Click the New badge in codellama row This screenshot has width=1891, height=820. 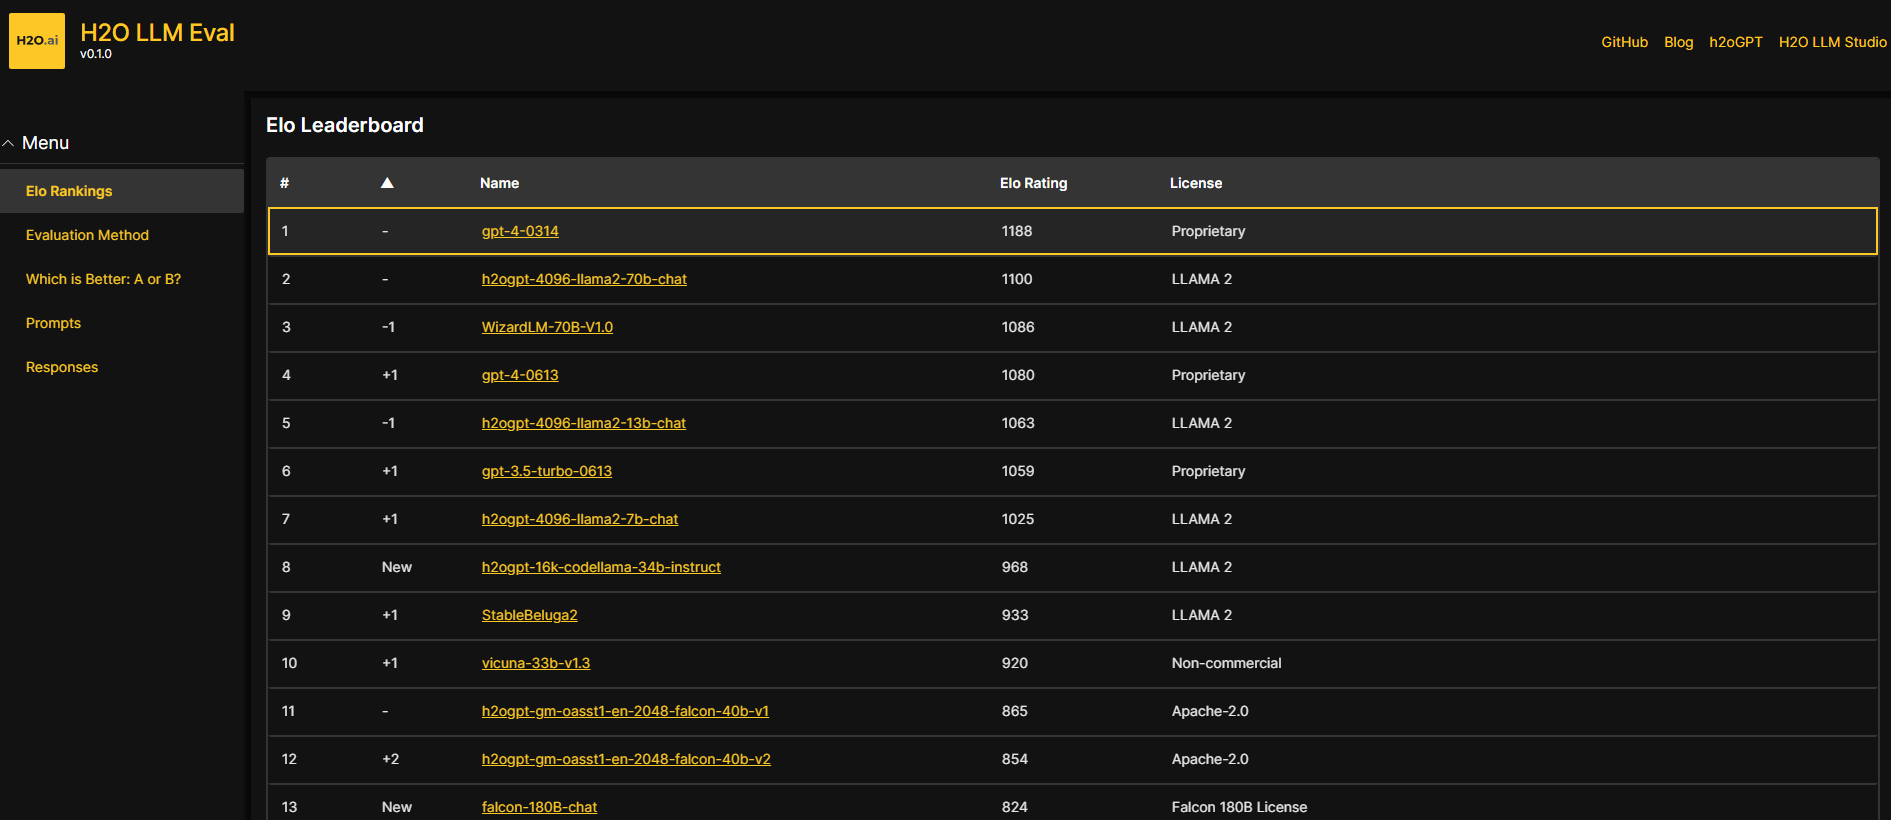click(397, 567)
